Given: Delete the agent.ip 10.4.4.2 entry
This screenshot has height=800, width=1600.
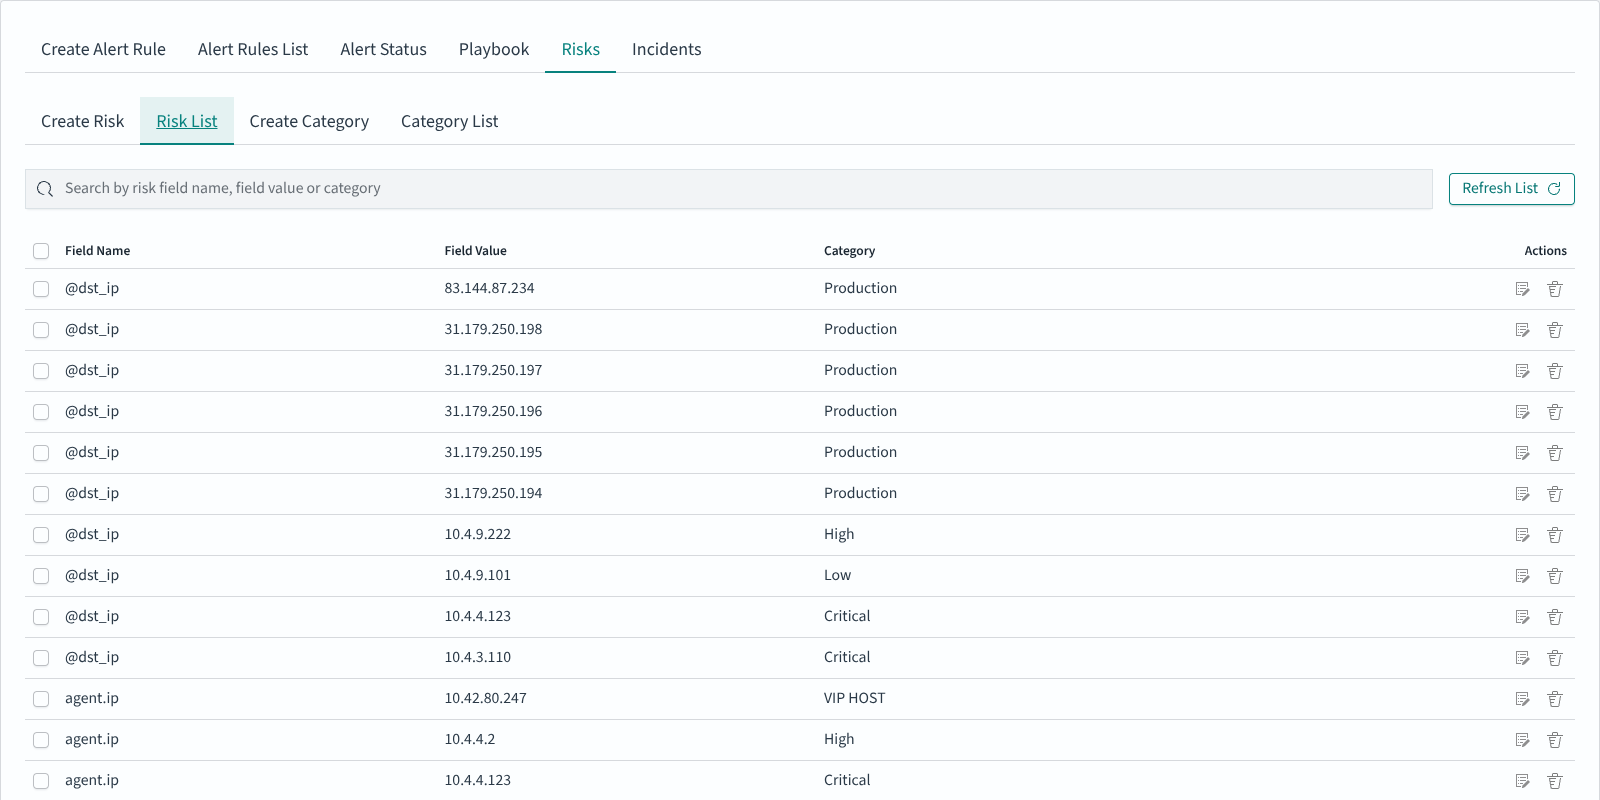Looking at the screenshot, I should pyautogui.click(x=1555, y=740).
